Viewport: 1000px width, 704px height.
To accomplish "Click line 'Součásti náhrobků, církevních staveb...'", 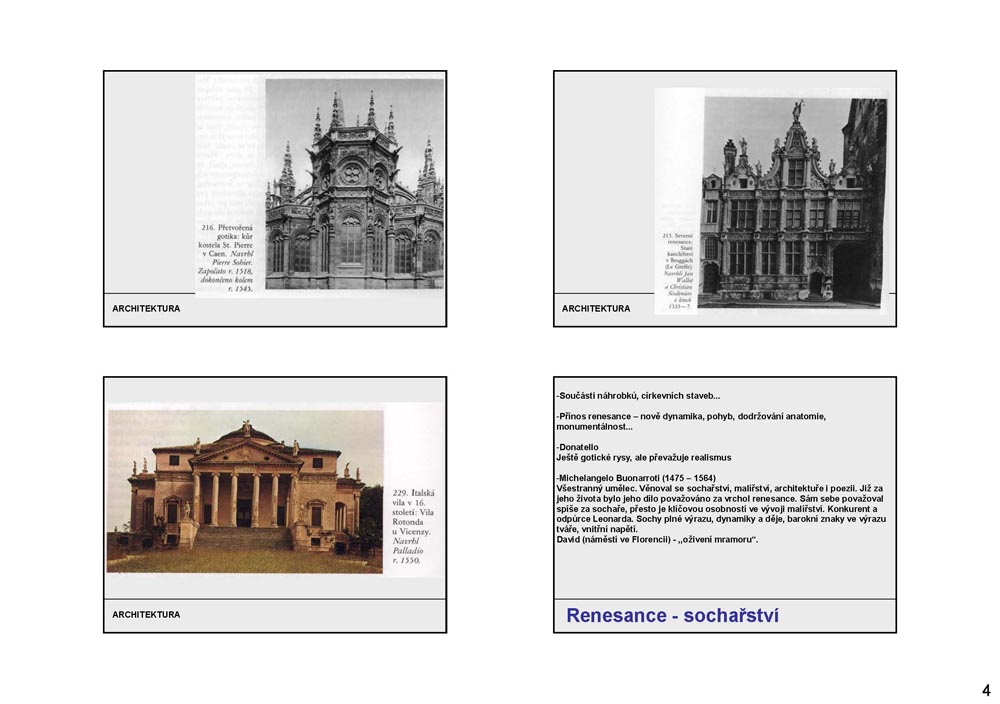I will pos(638,396).
